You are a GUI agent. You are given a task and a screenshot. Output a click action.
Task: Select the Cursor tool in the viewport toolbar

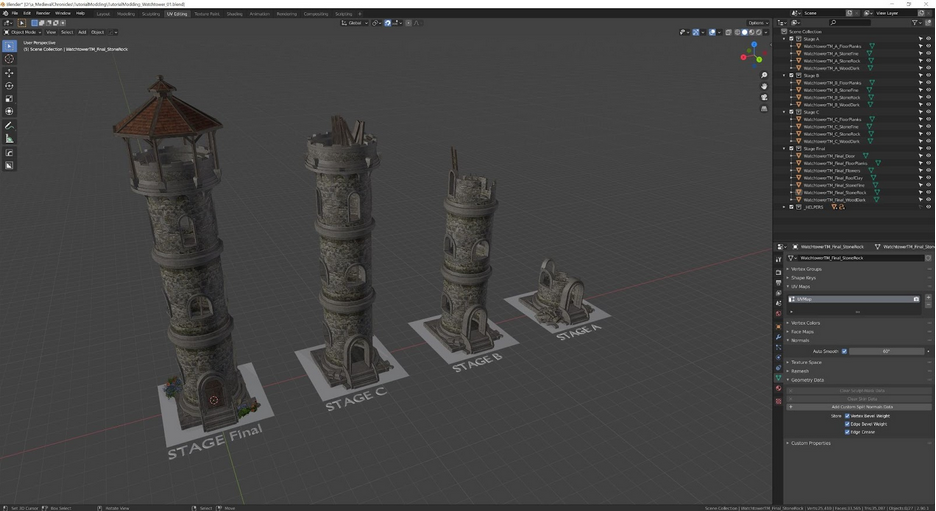click(x=9, y=59)
